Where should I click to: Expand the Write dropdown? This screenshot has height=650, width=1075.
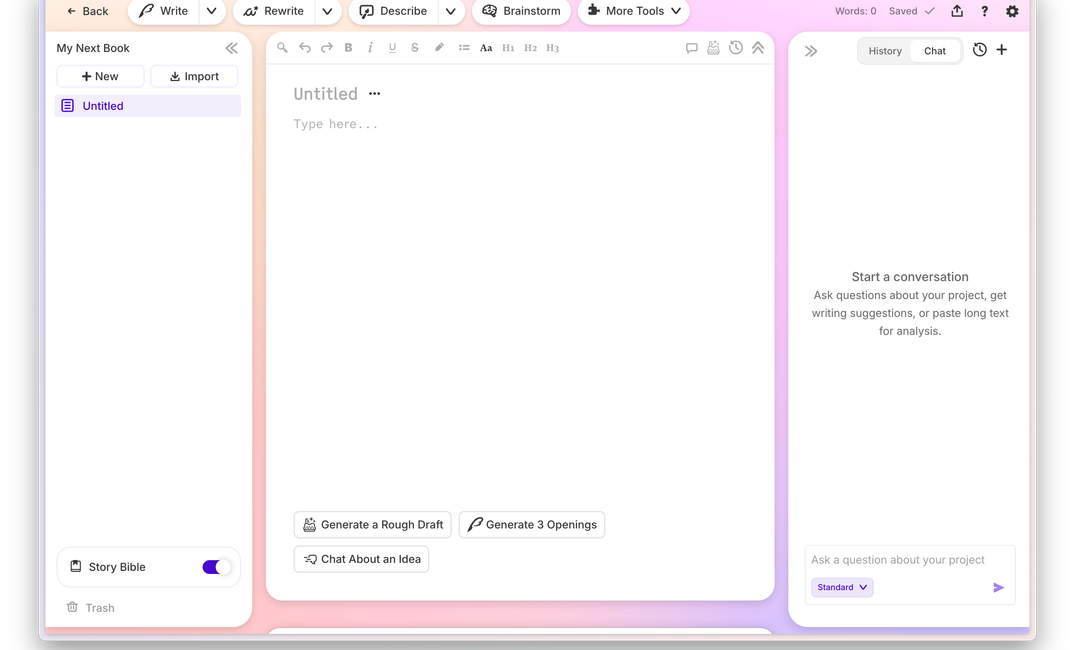pyautogui.click(x=210, y=11)
